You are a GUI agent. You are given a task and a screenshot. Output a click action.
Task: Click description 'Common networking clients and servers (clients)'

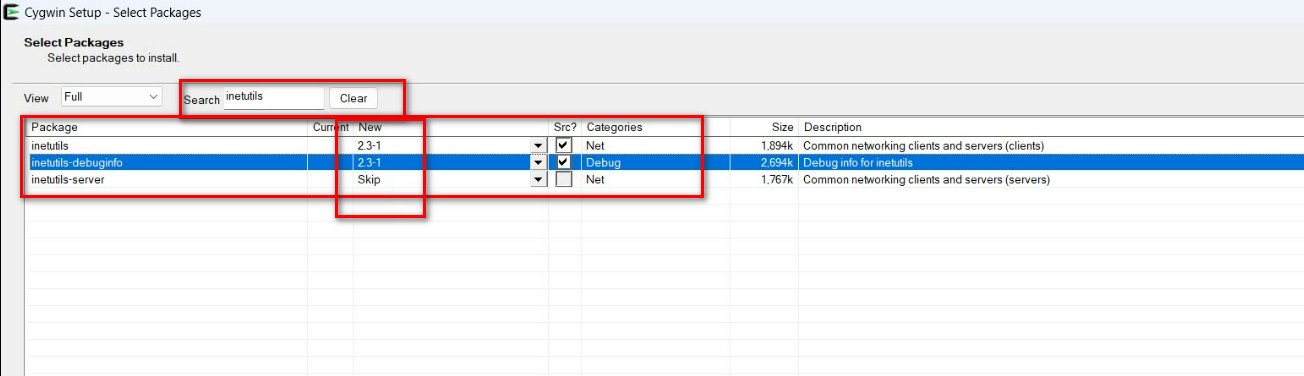pyautogui.click(x=923, y=145)
